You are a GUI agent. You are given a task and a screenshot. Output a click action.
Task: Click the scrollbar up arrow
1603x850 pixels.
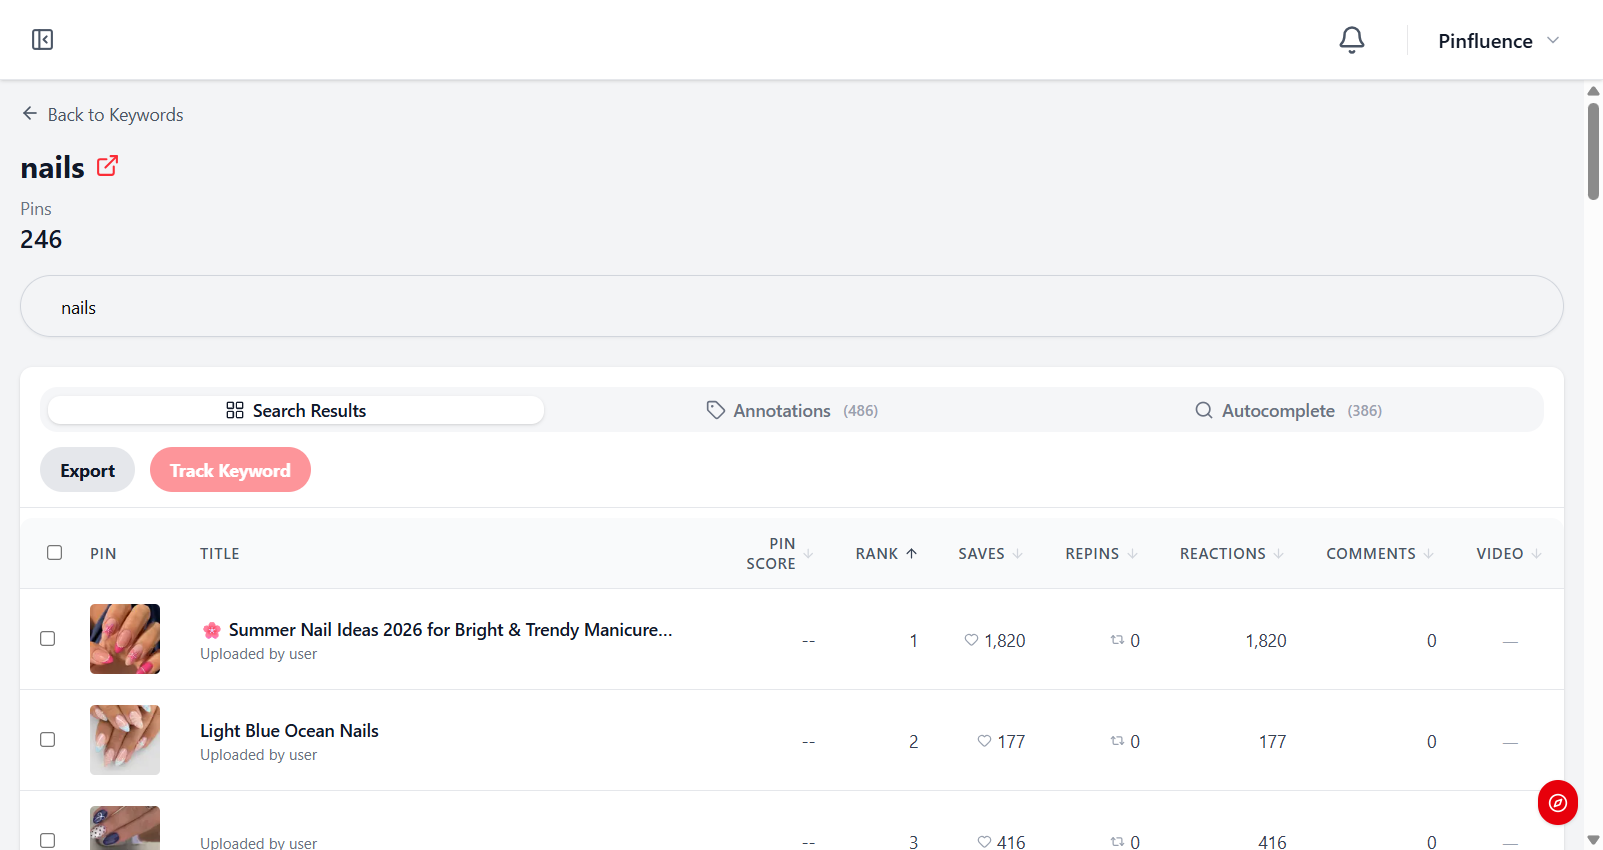click(x=1593, y=91)
